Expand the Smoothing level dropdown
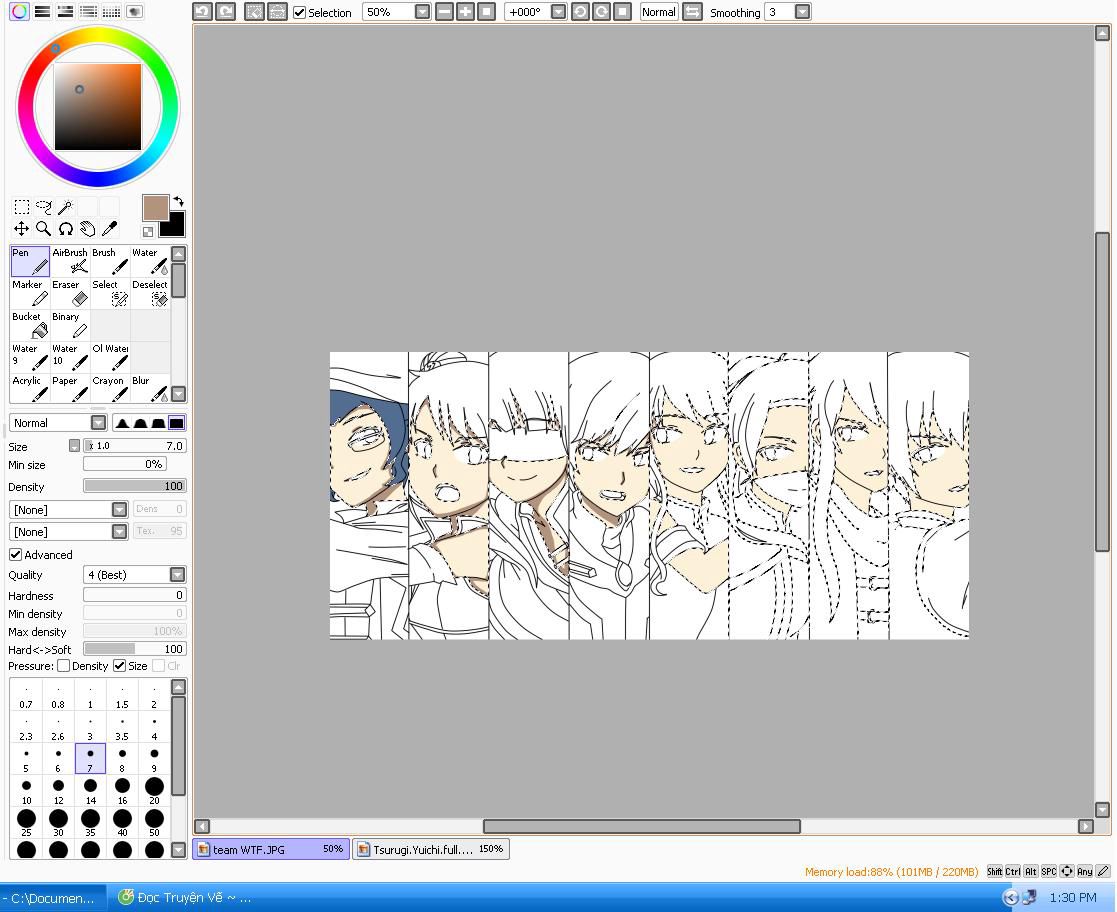Screen dimensions: 1117x912 click(x=802, y=12)
